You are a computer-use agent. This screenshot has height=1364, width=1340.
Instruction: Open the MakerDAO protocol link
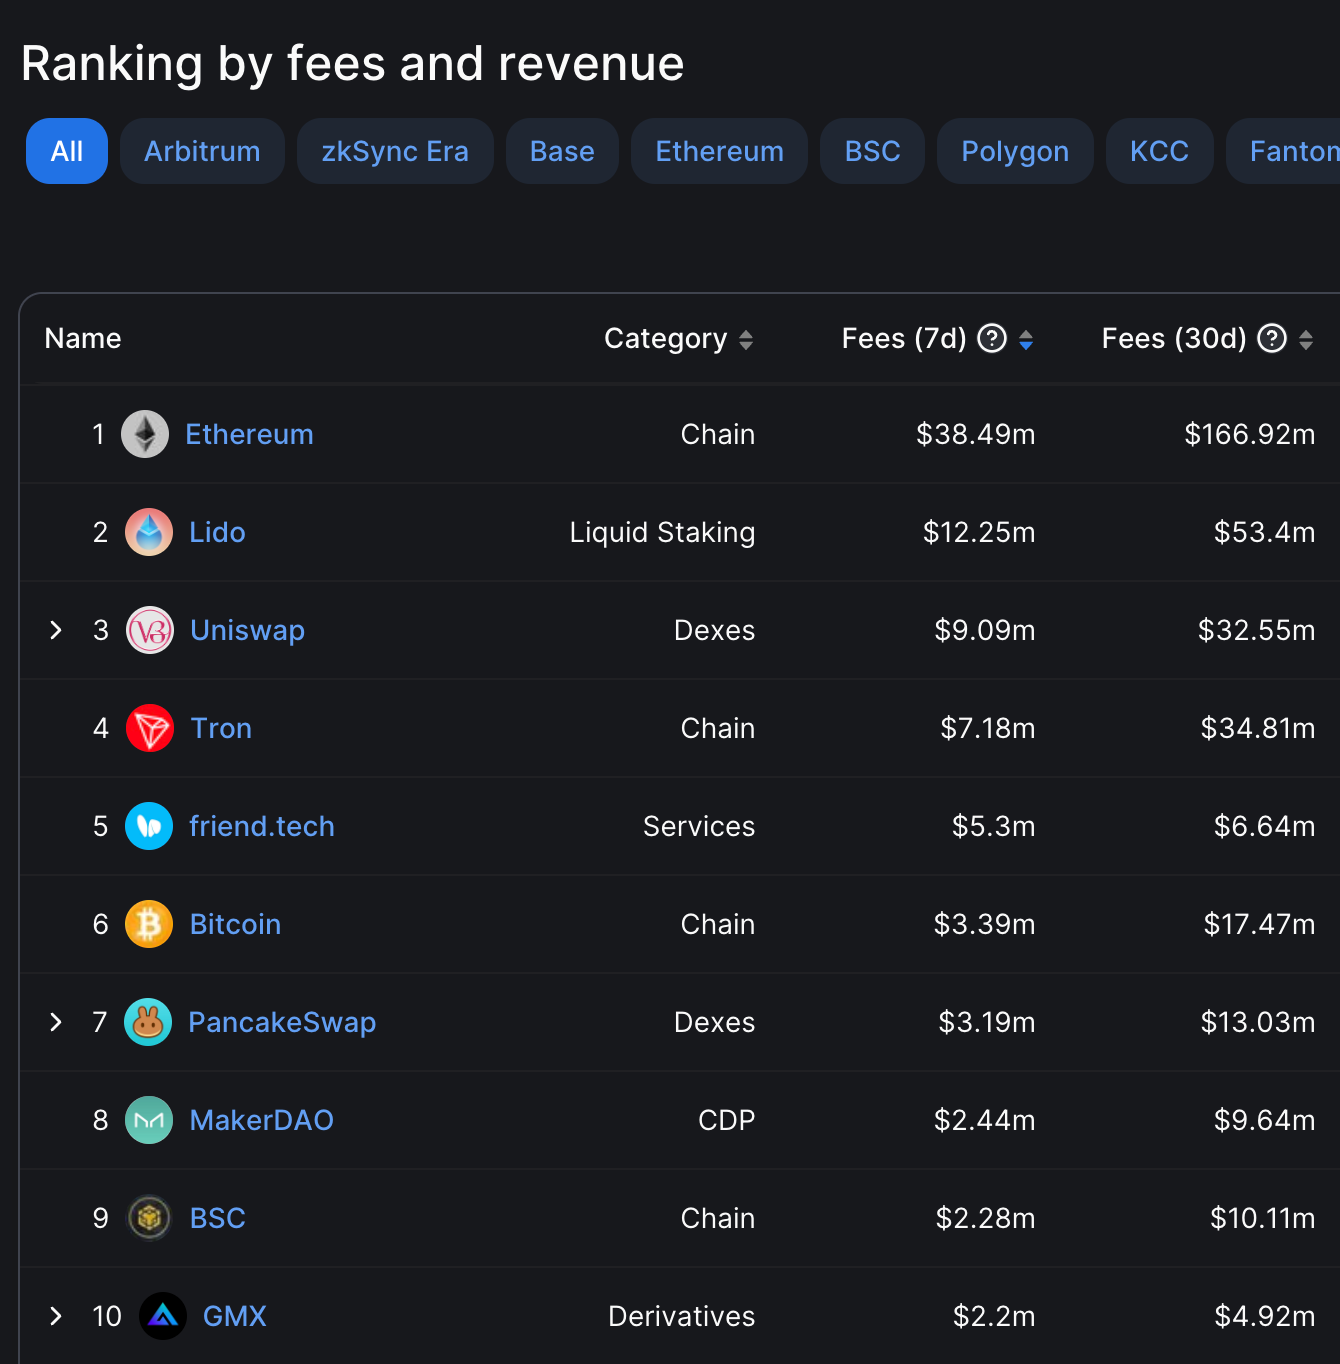(262, 1120)
